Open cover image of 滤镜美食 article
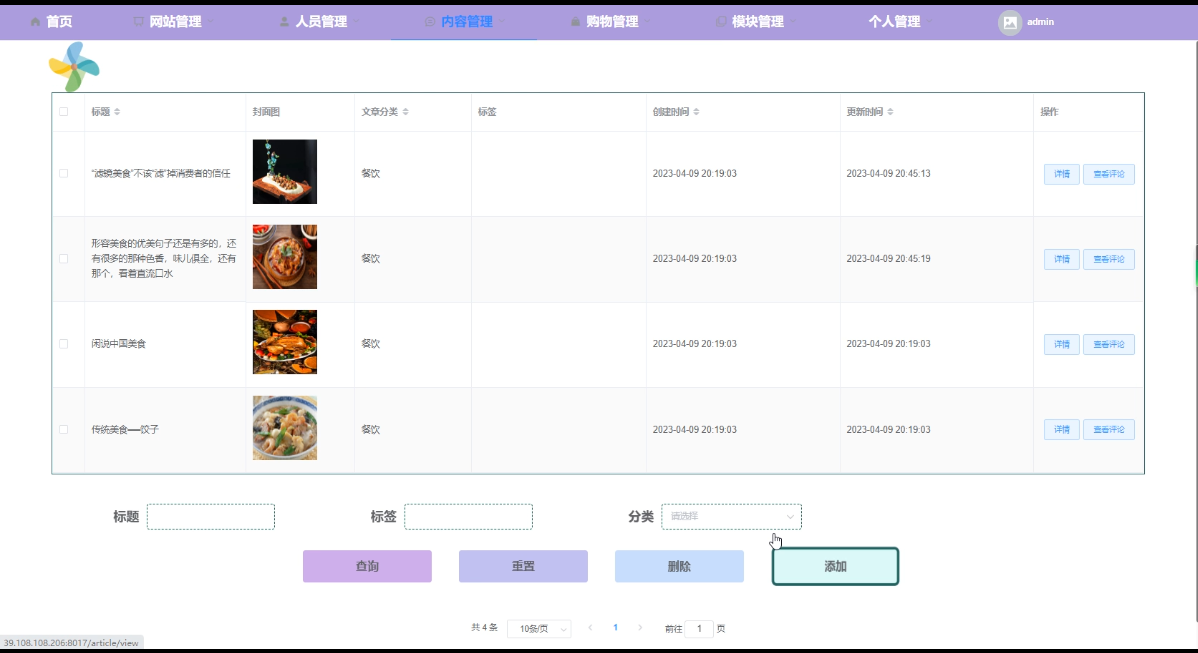Screen dimensions: 1198x653 [x=285, y=172]
